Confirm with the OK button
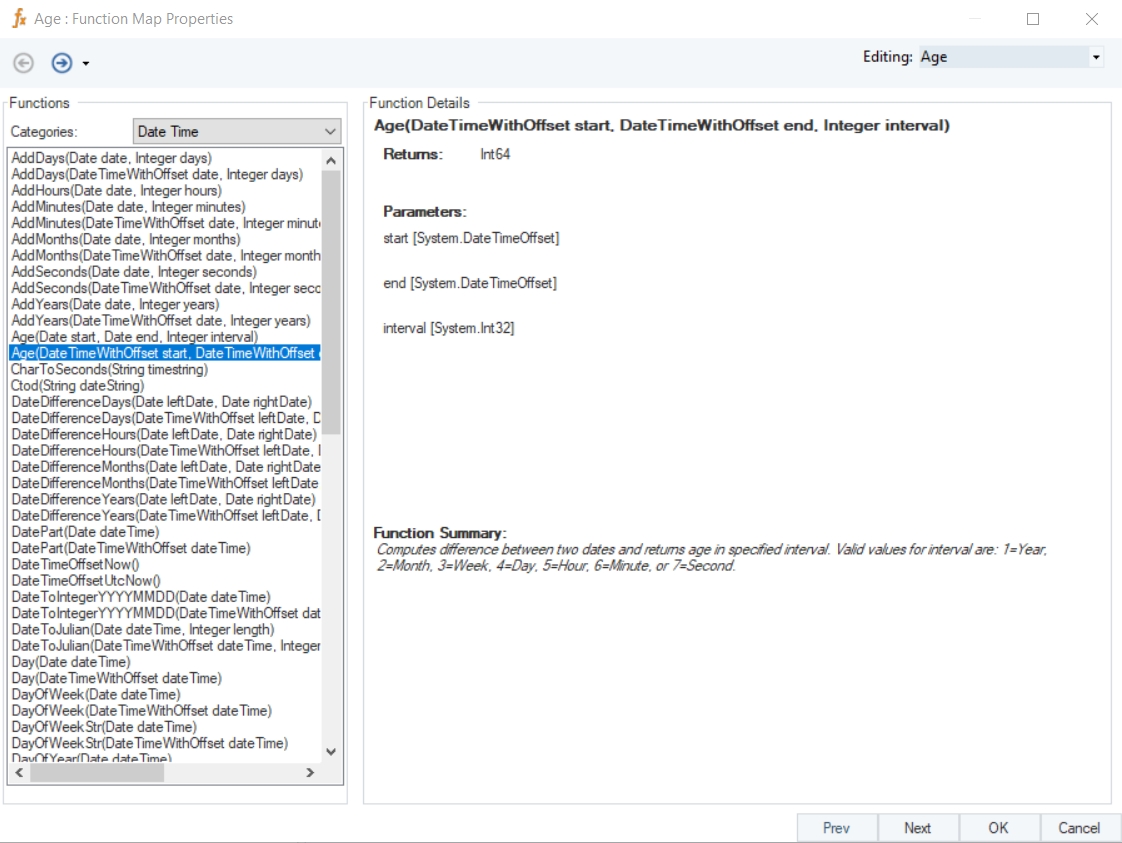Viewport: 1122px width, 843px height. (x=998, y=828)
